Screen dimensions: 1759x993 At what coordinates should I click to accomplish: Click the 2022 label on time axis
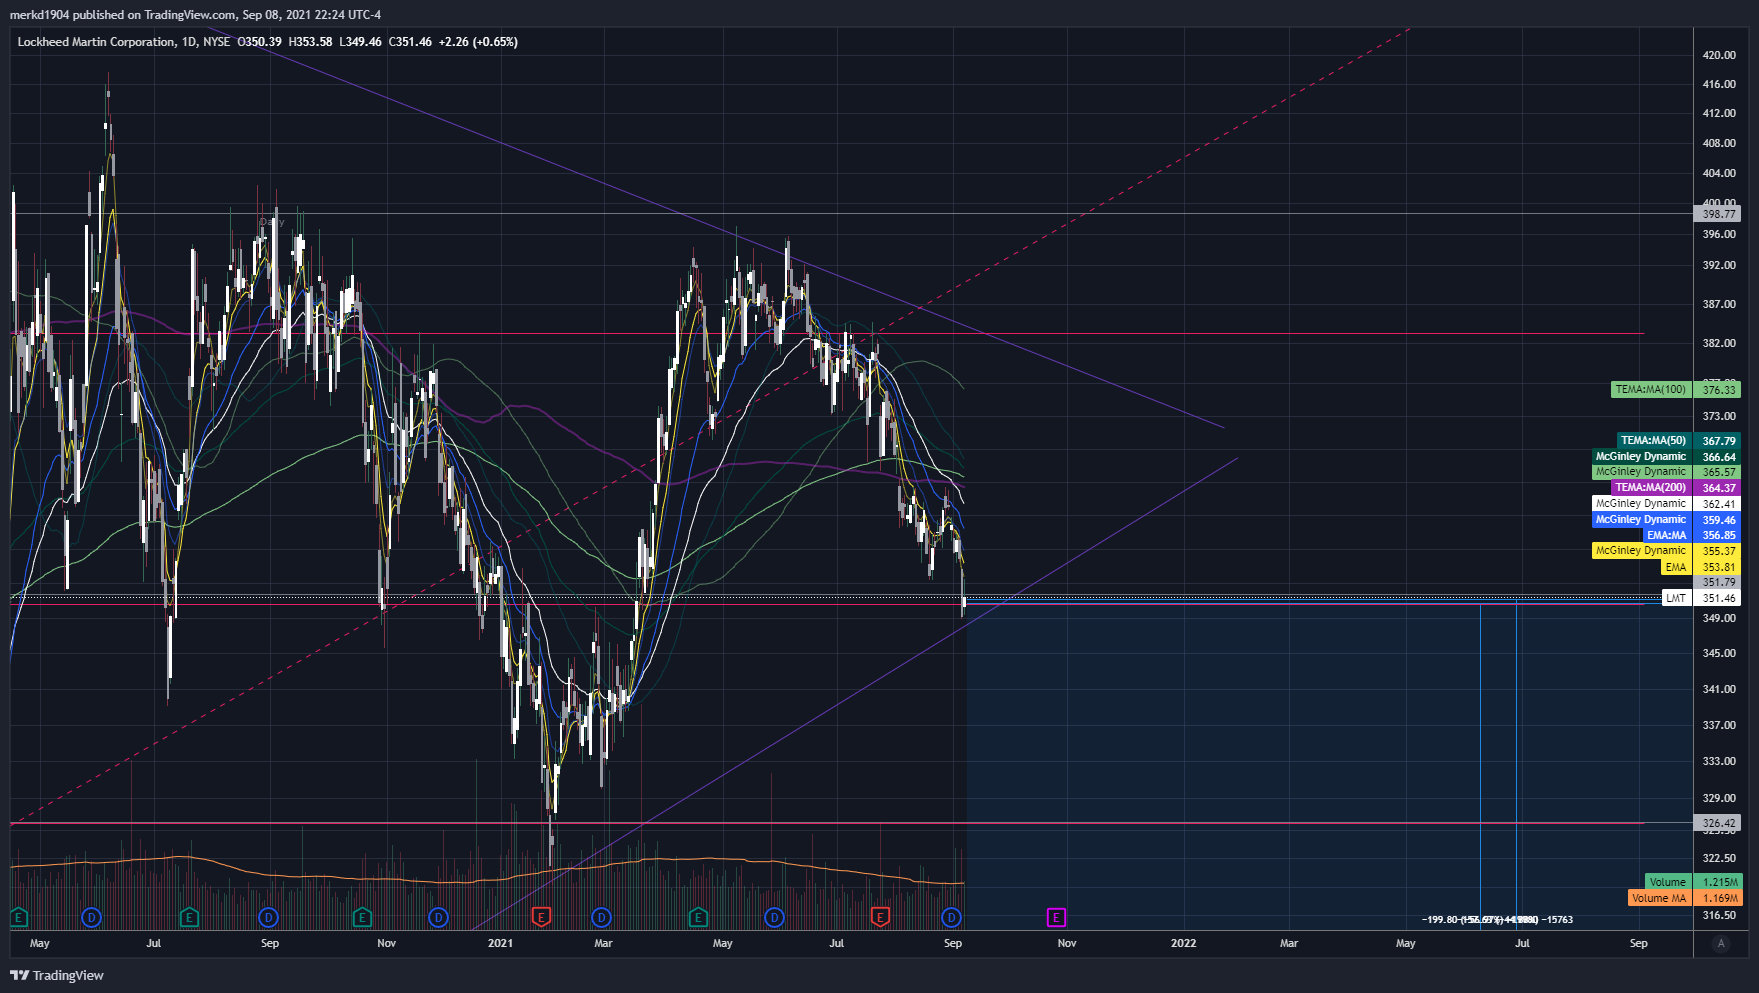click(1184, 943)
